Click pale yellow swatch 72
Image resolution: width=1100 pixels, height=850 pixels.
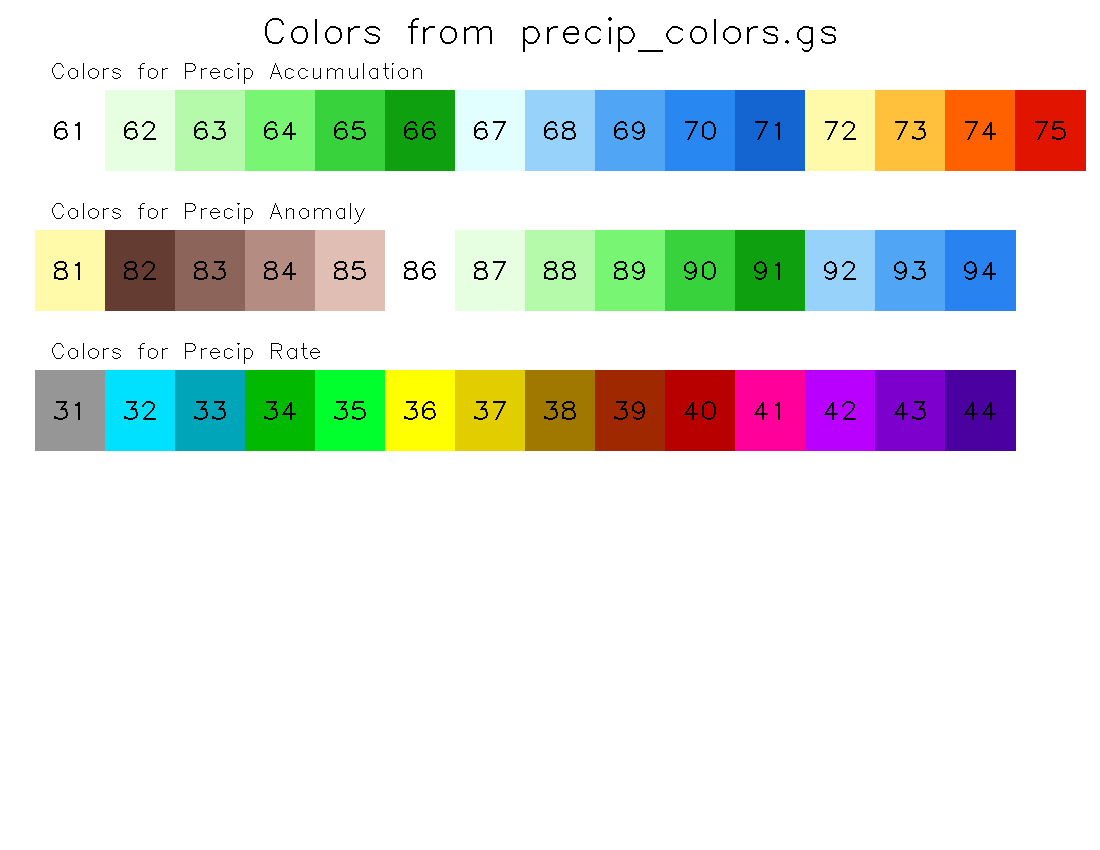(840, 130)
